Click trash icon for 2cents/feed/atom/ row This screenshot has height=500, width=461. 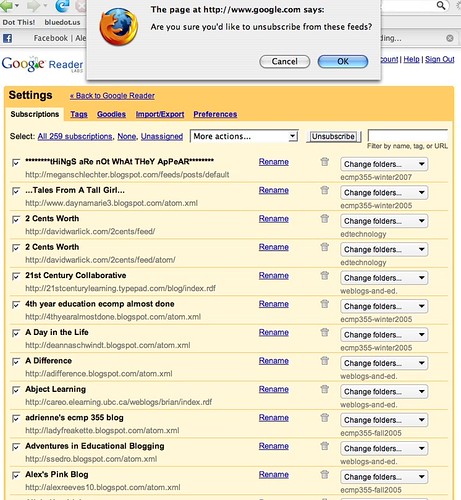324,247
